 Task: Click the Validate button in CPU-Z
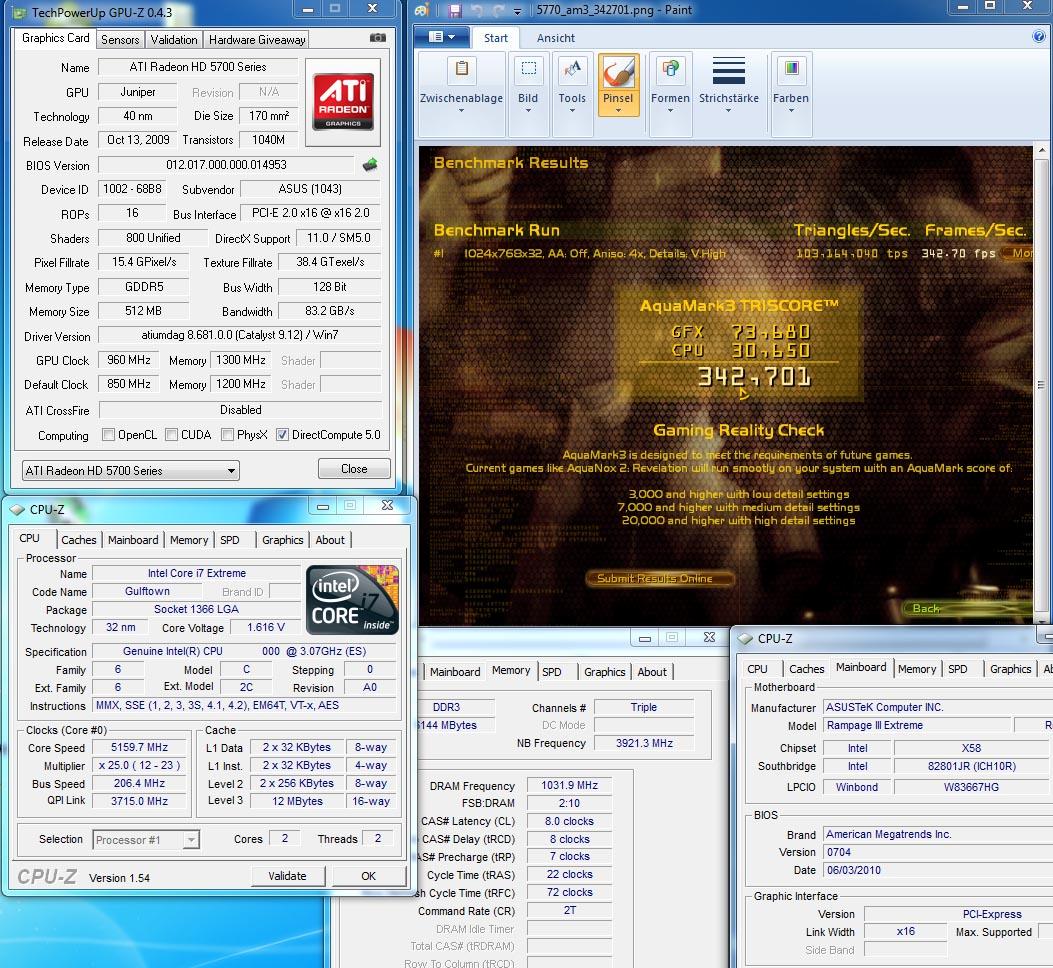tap(287, 876)
